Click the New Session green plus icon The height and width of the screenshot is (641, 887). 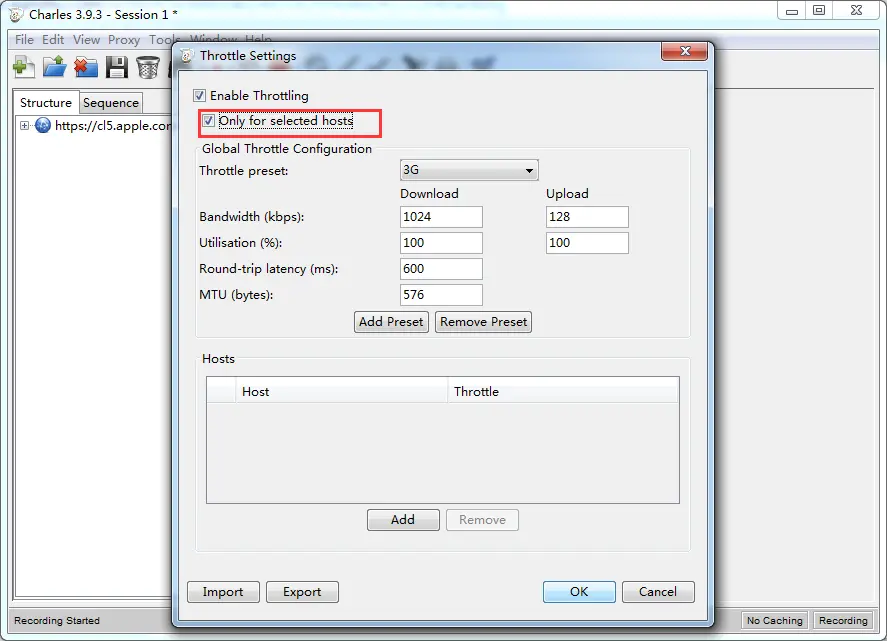coord(24,67)
